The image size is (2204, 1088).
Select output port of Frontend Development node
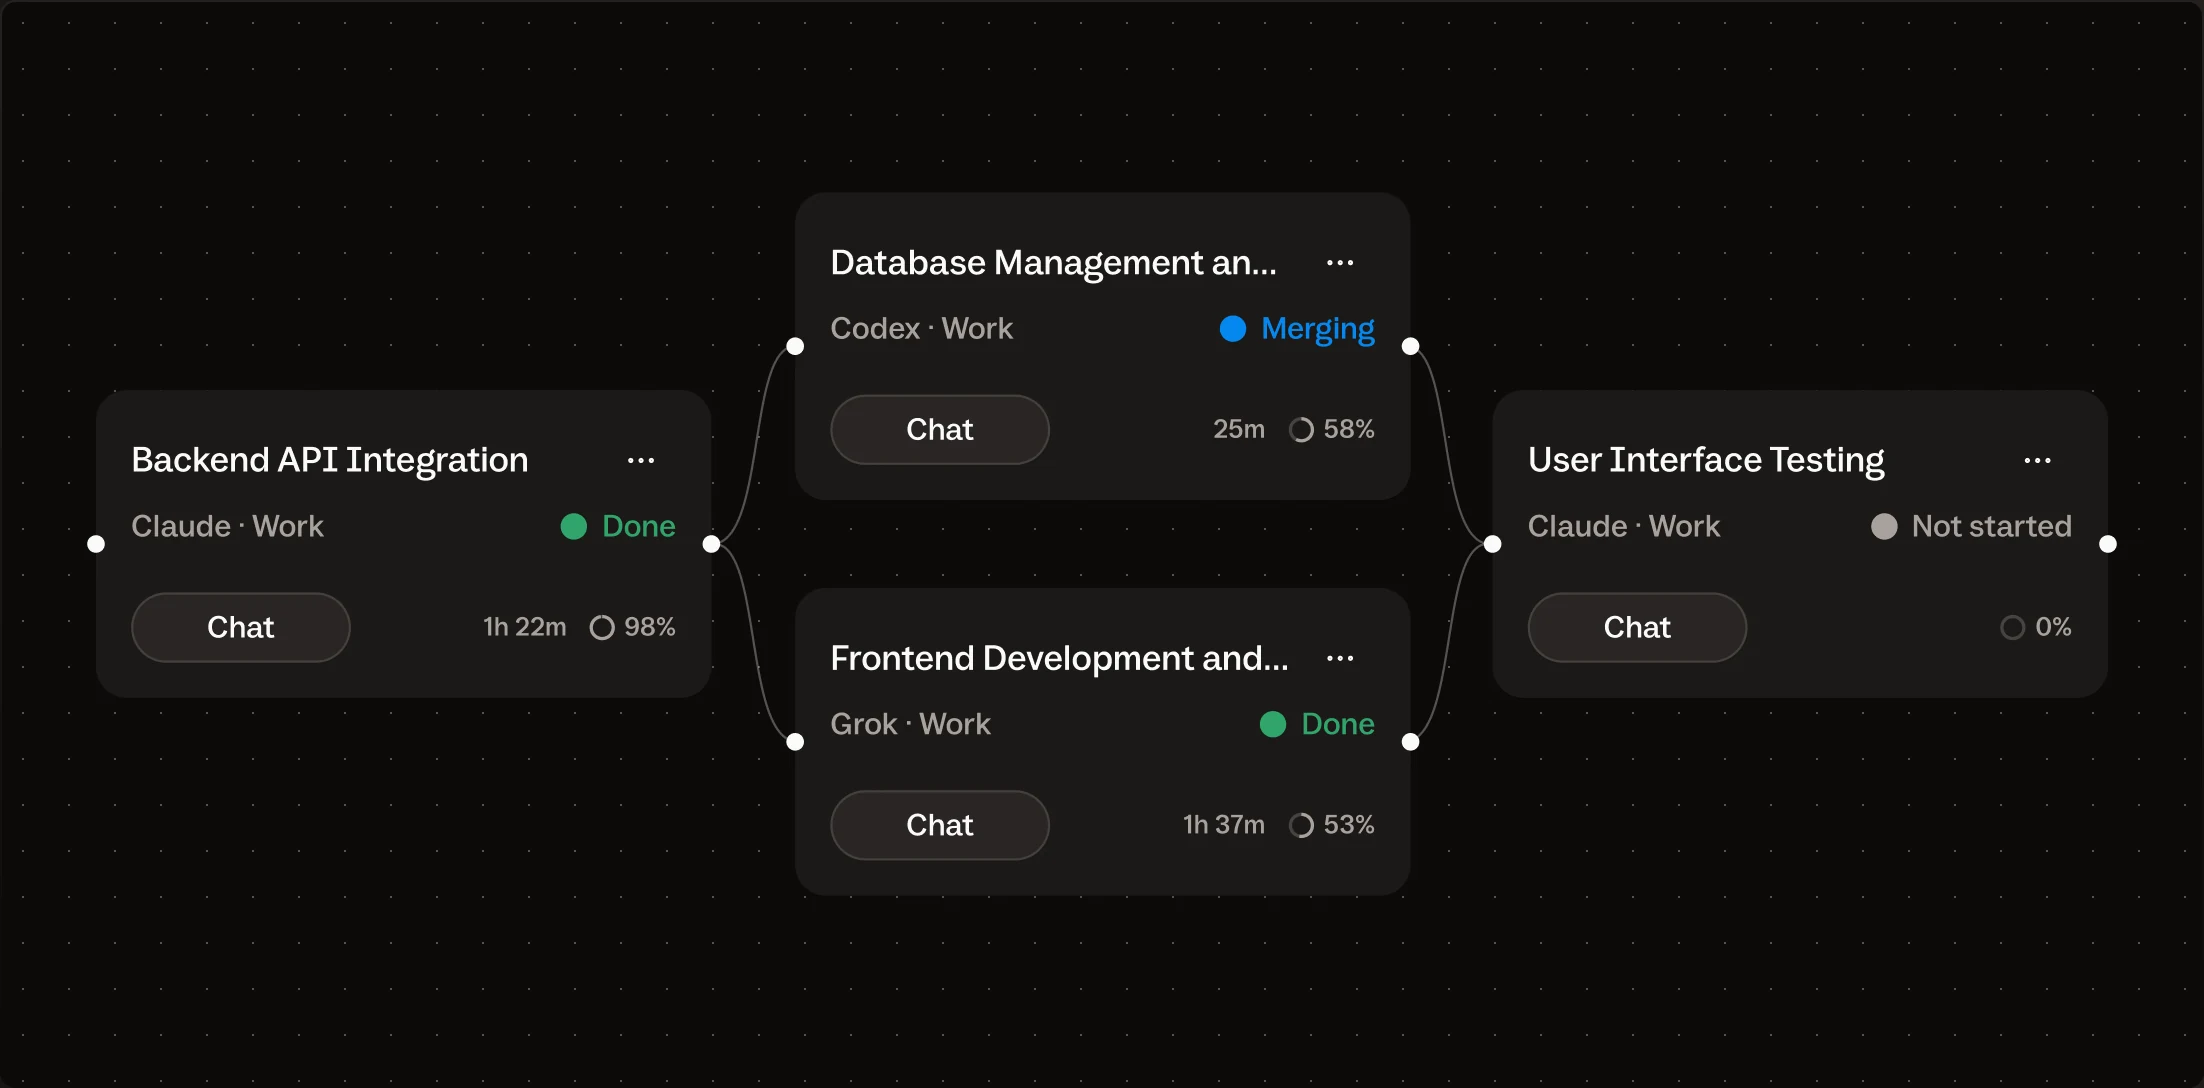pyautogui.click(x=1410, y=742)
